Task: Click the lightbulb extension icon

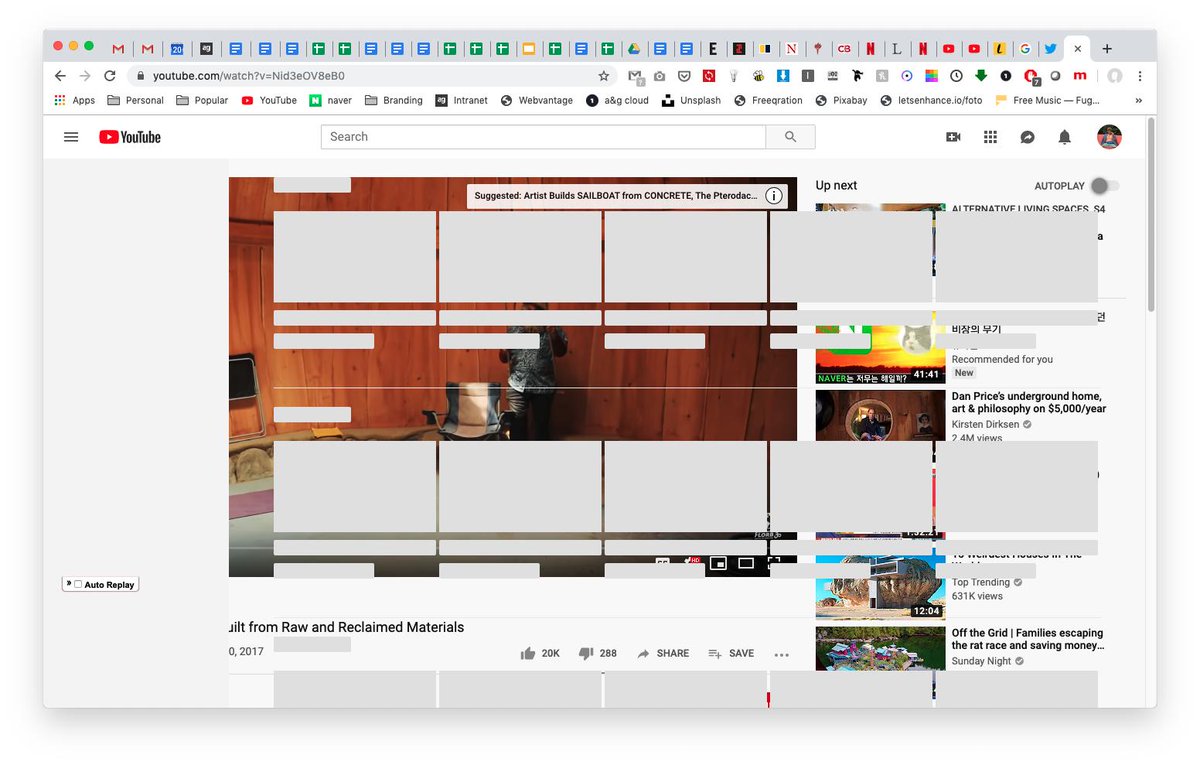Action: [733, 76]
